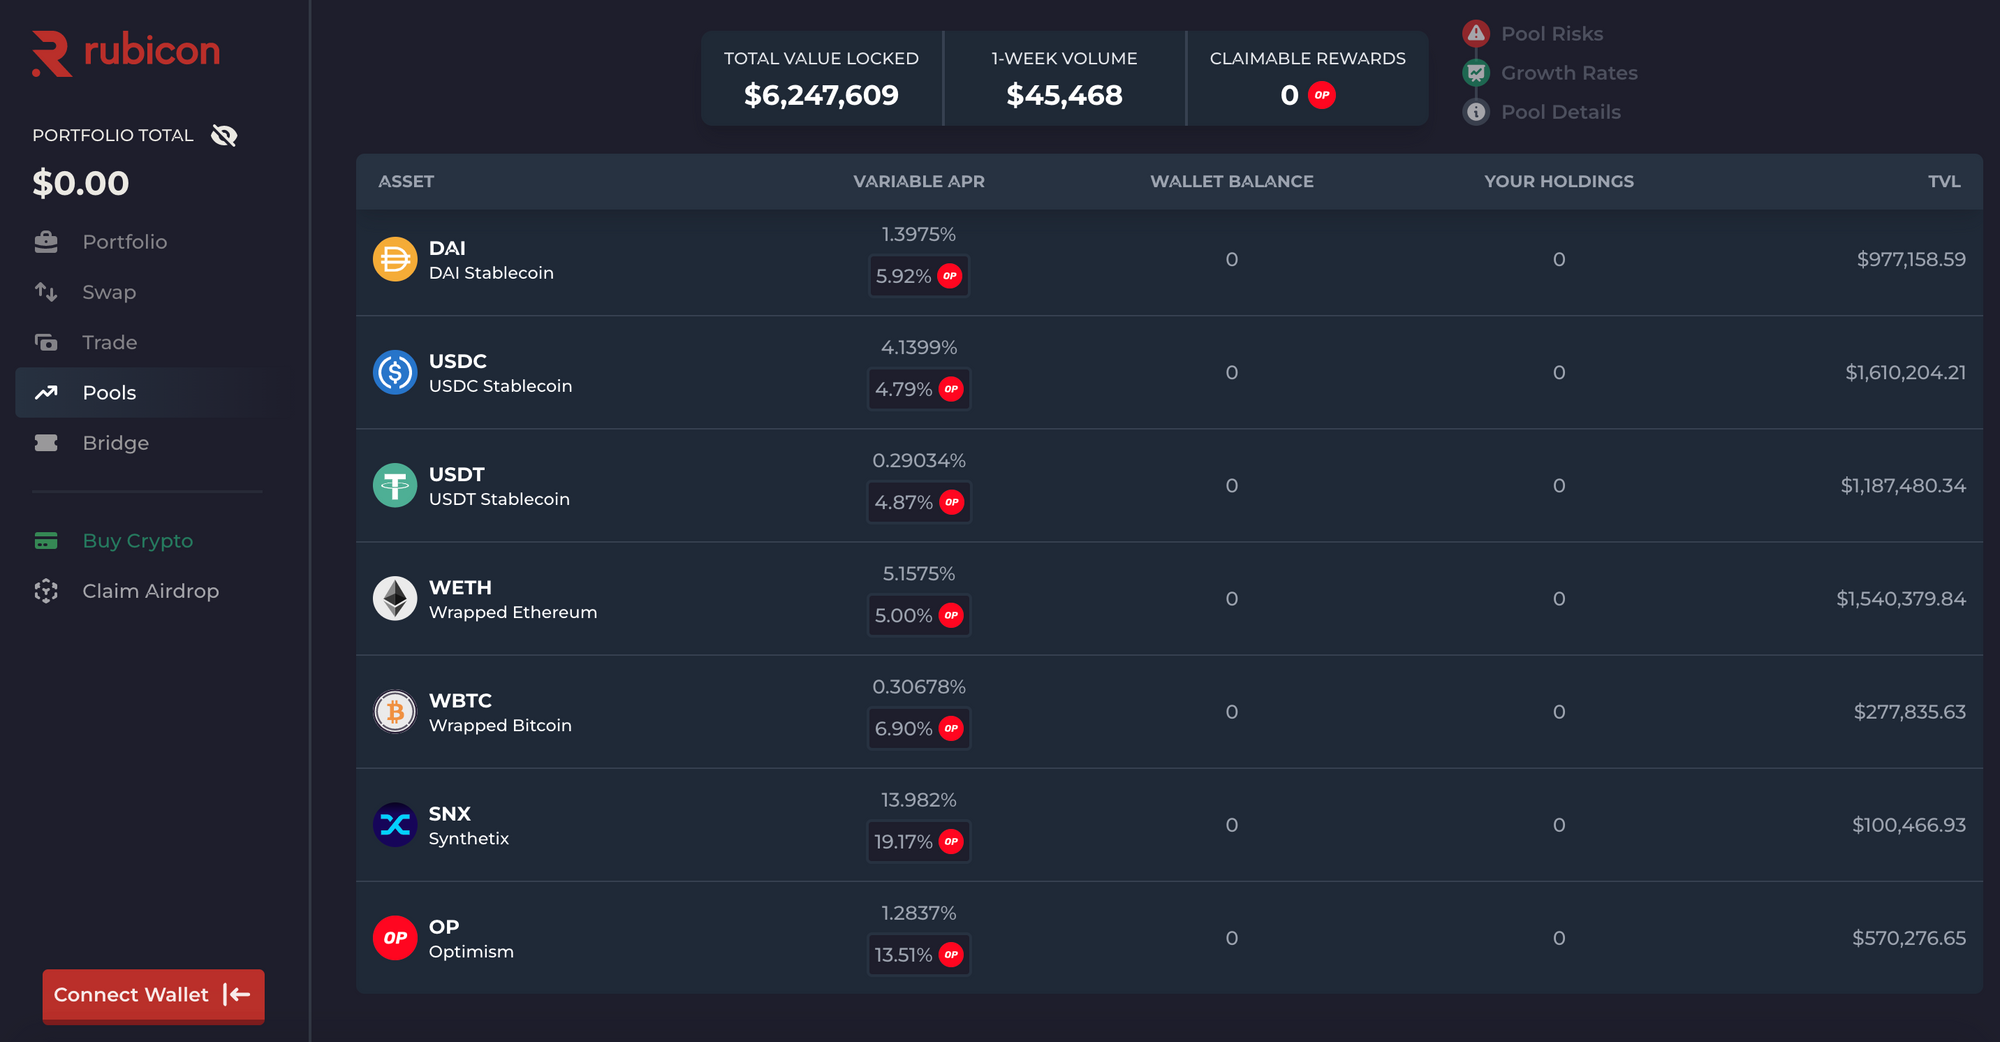Click DAI TVL $977,158.59
Screen dimensions: 2000x1042
pos(1911,259)
